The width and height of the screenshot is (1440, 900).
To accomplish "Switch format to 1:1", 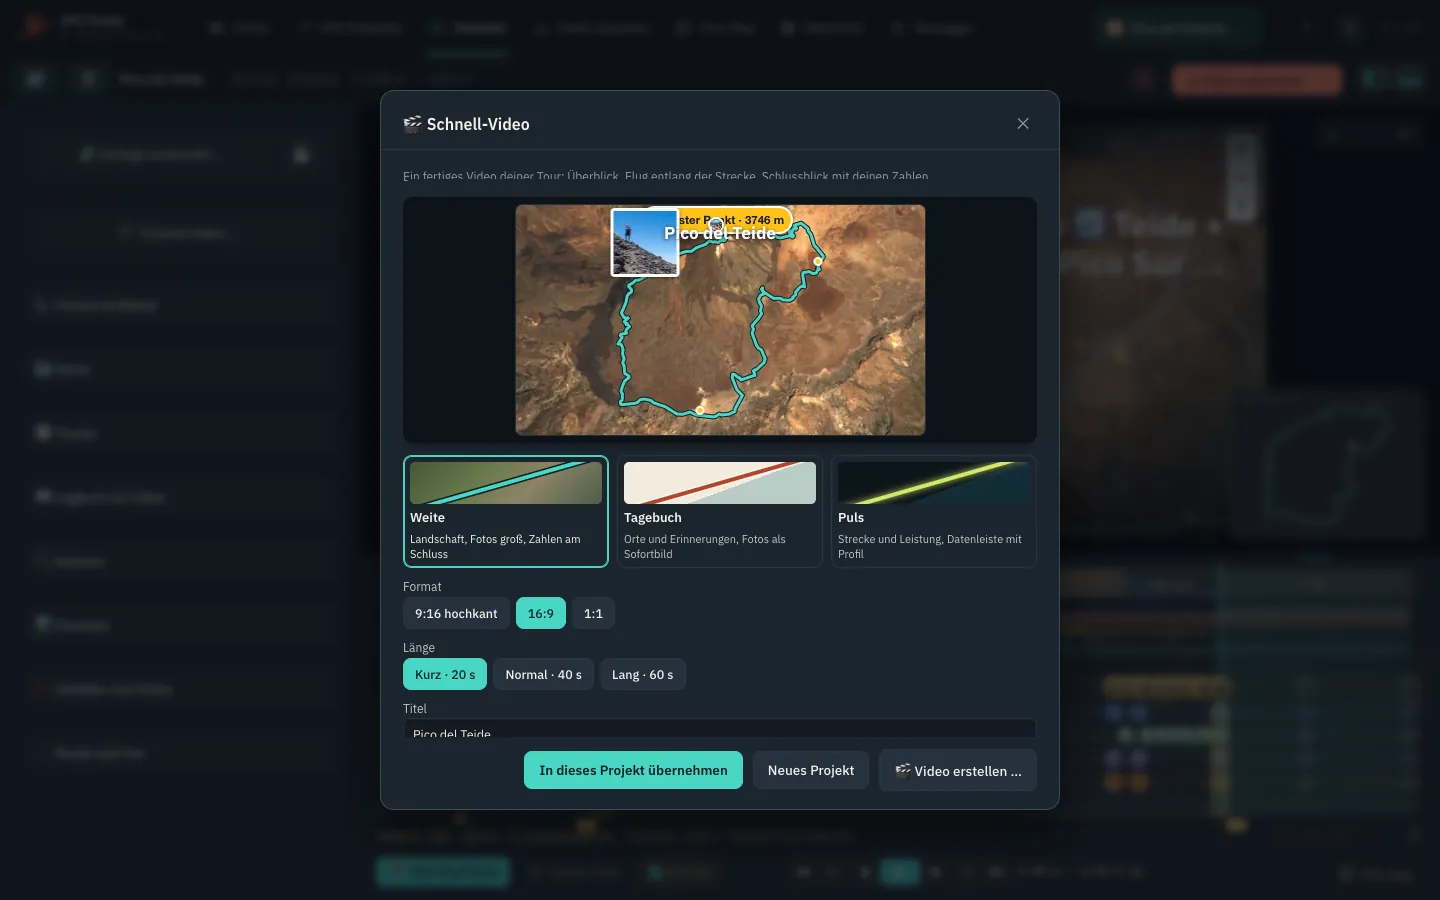I will [x=593, y=613].
